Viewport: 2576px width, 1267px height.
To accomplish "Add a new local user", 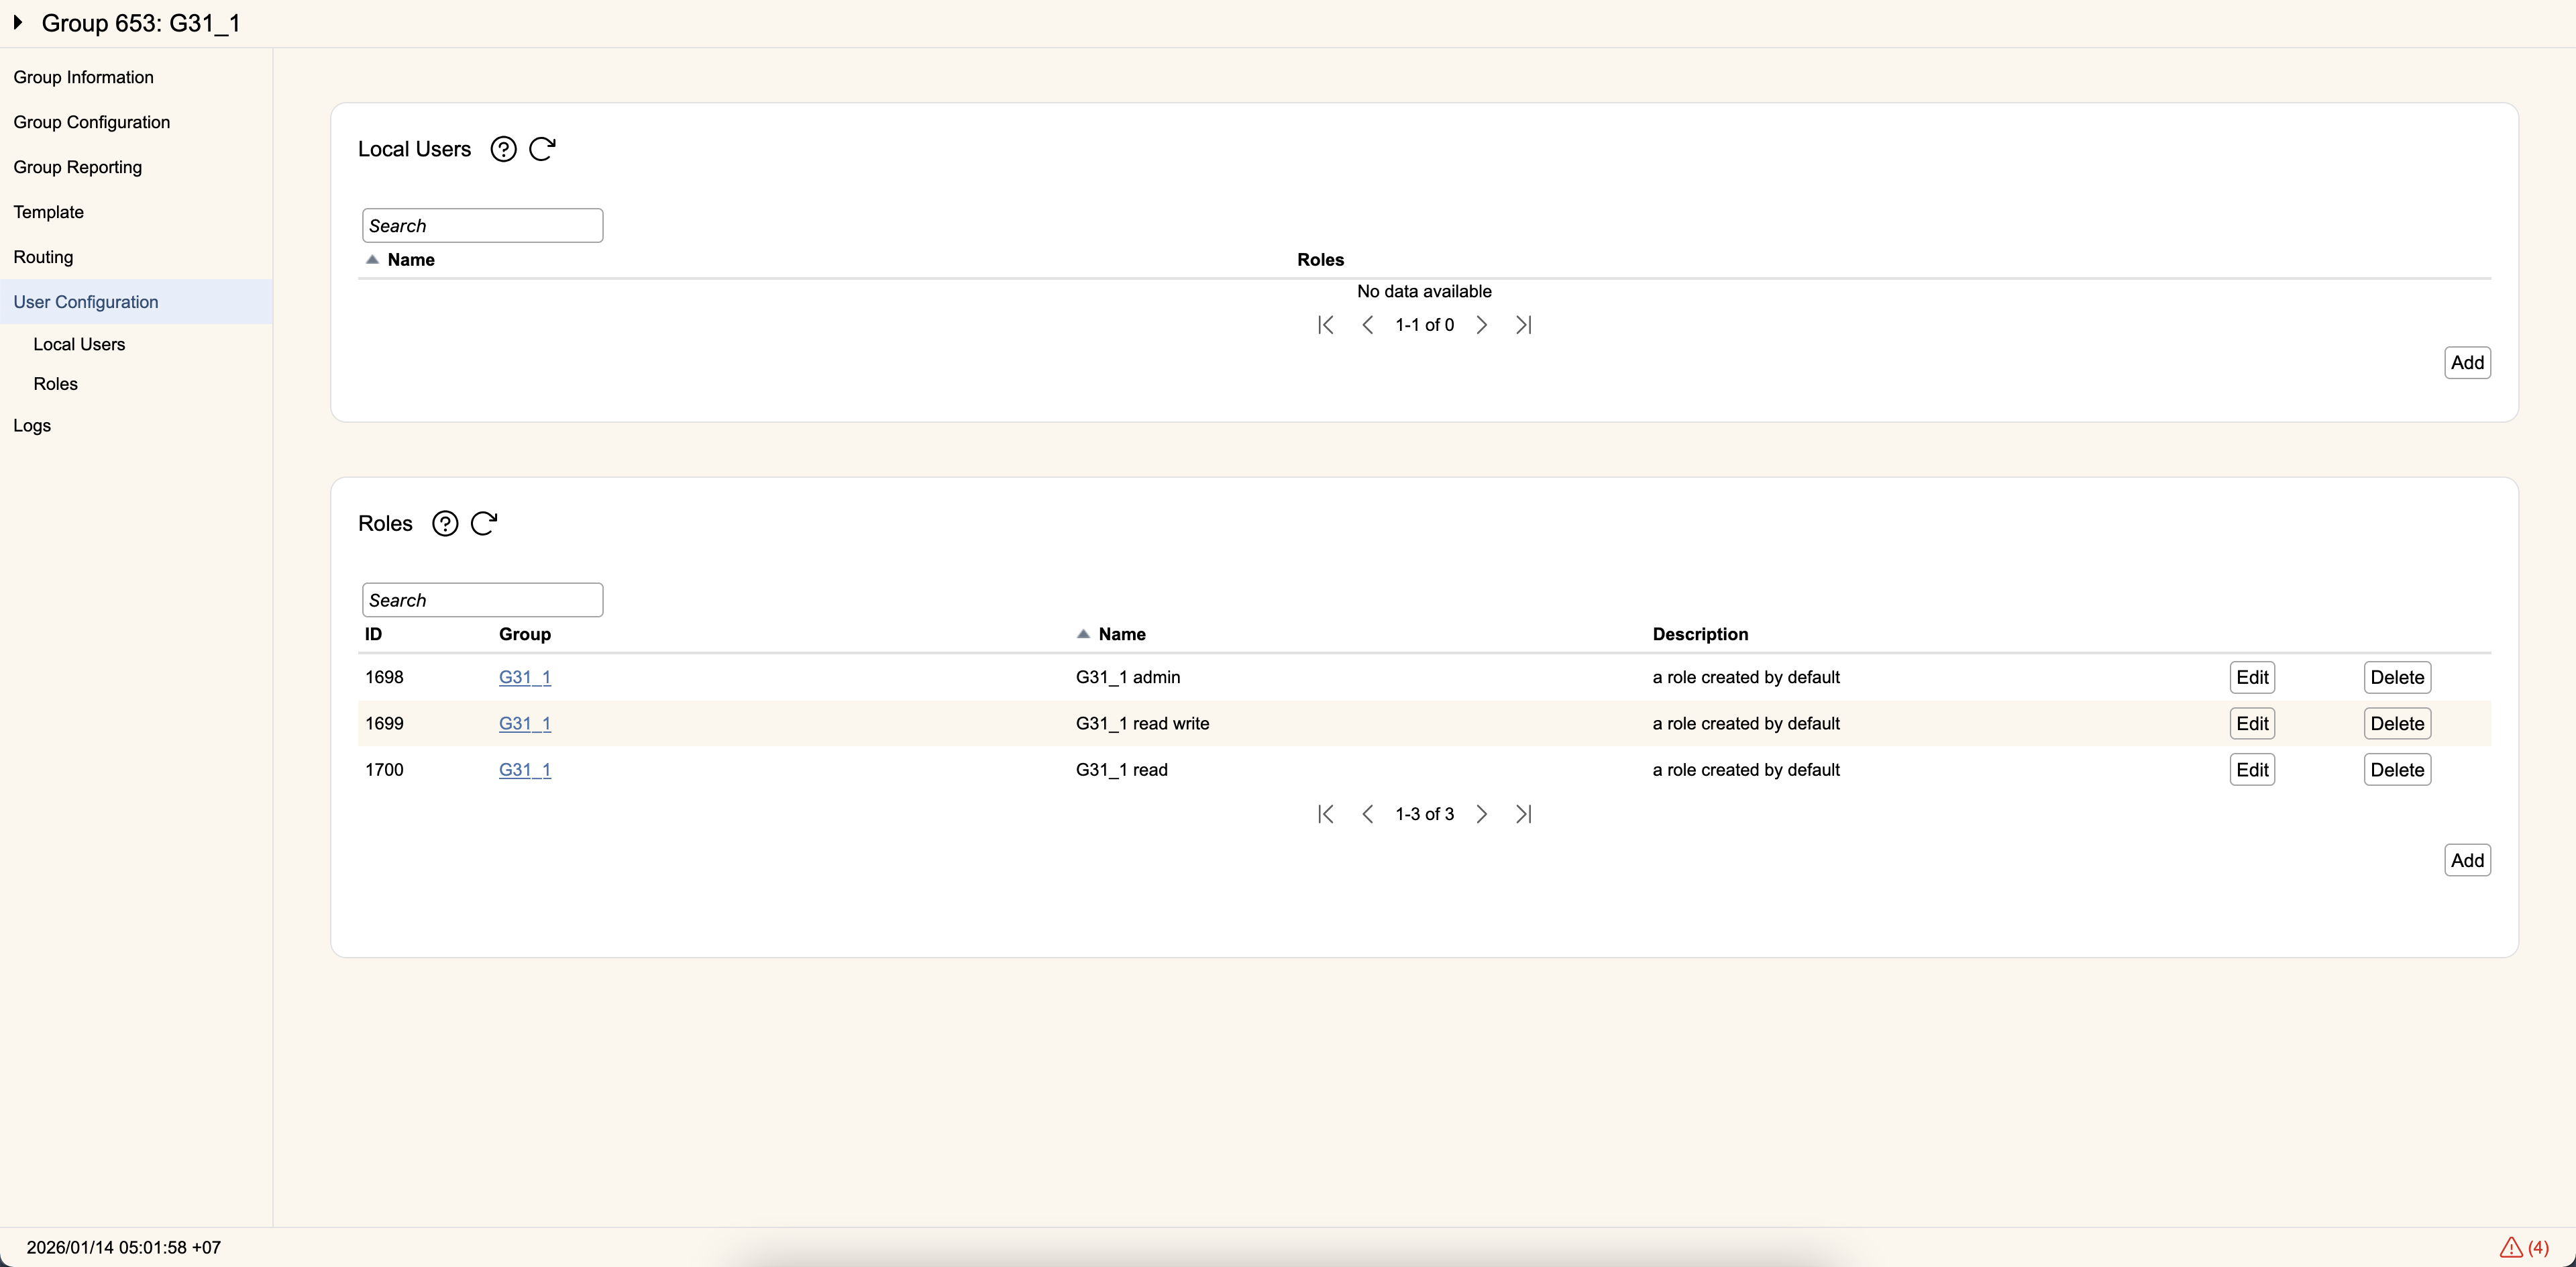I will coord(2467,362).
